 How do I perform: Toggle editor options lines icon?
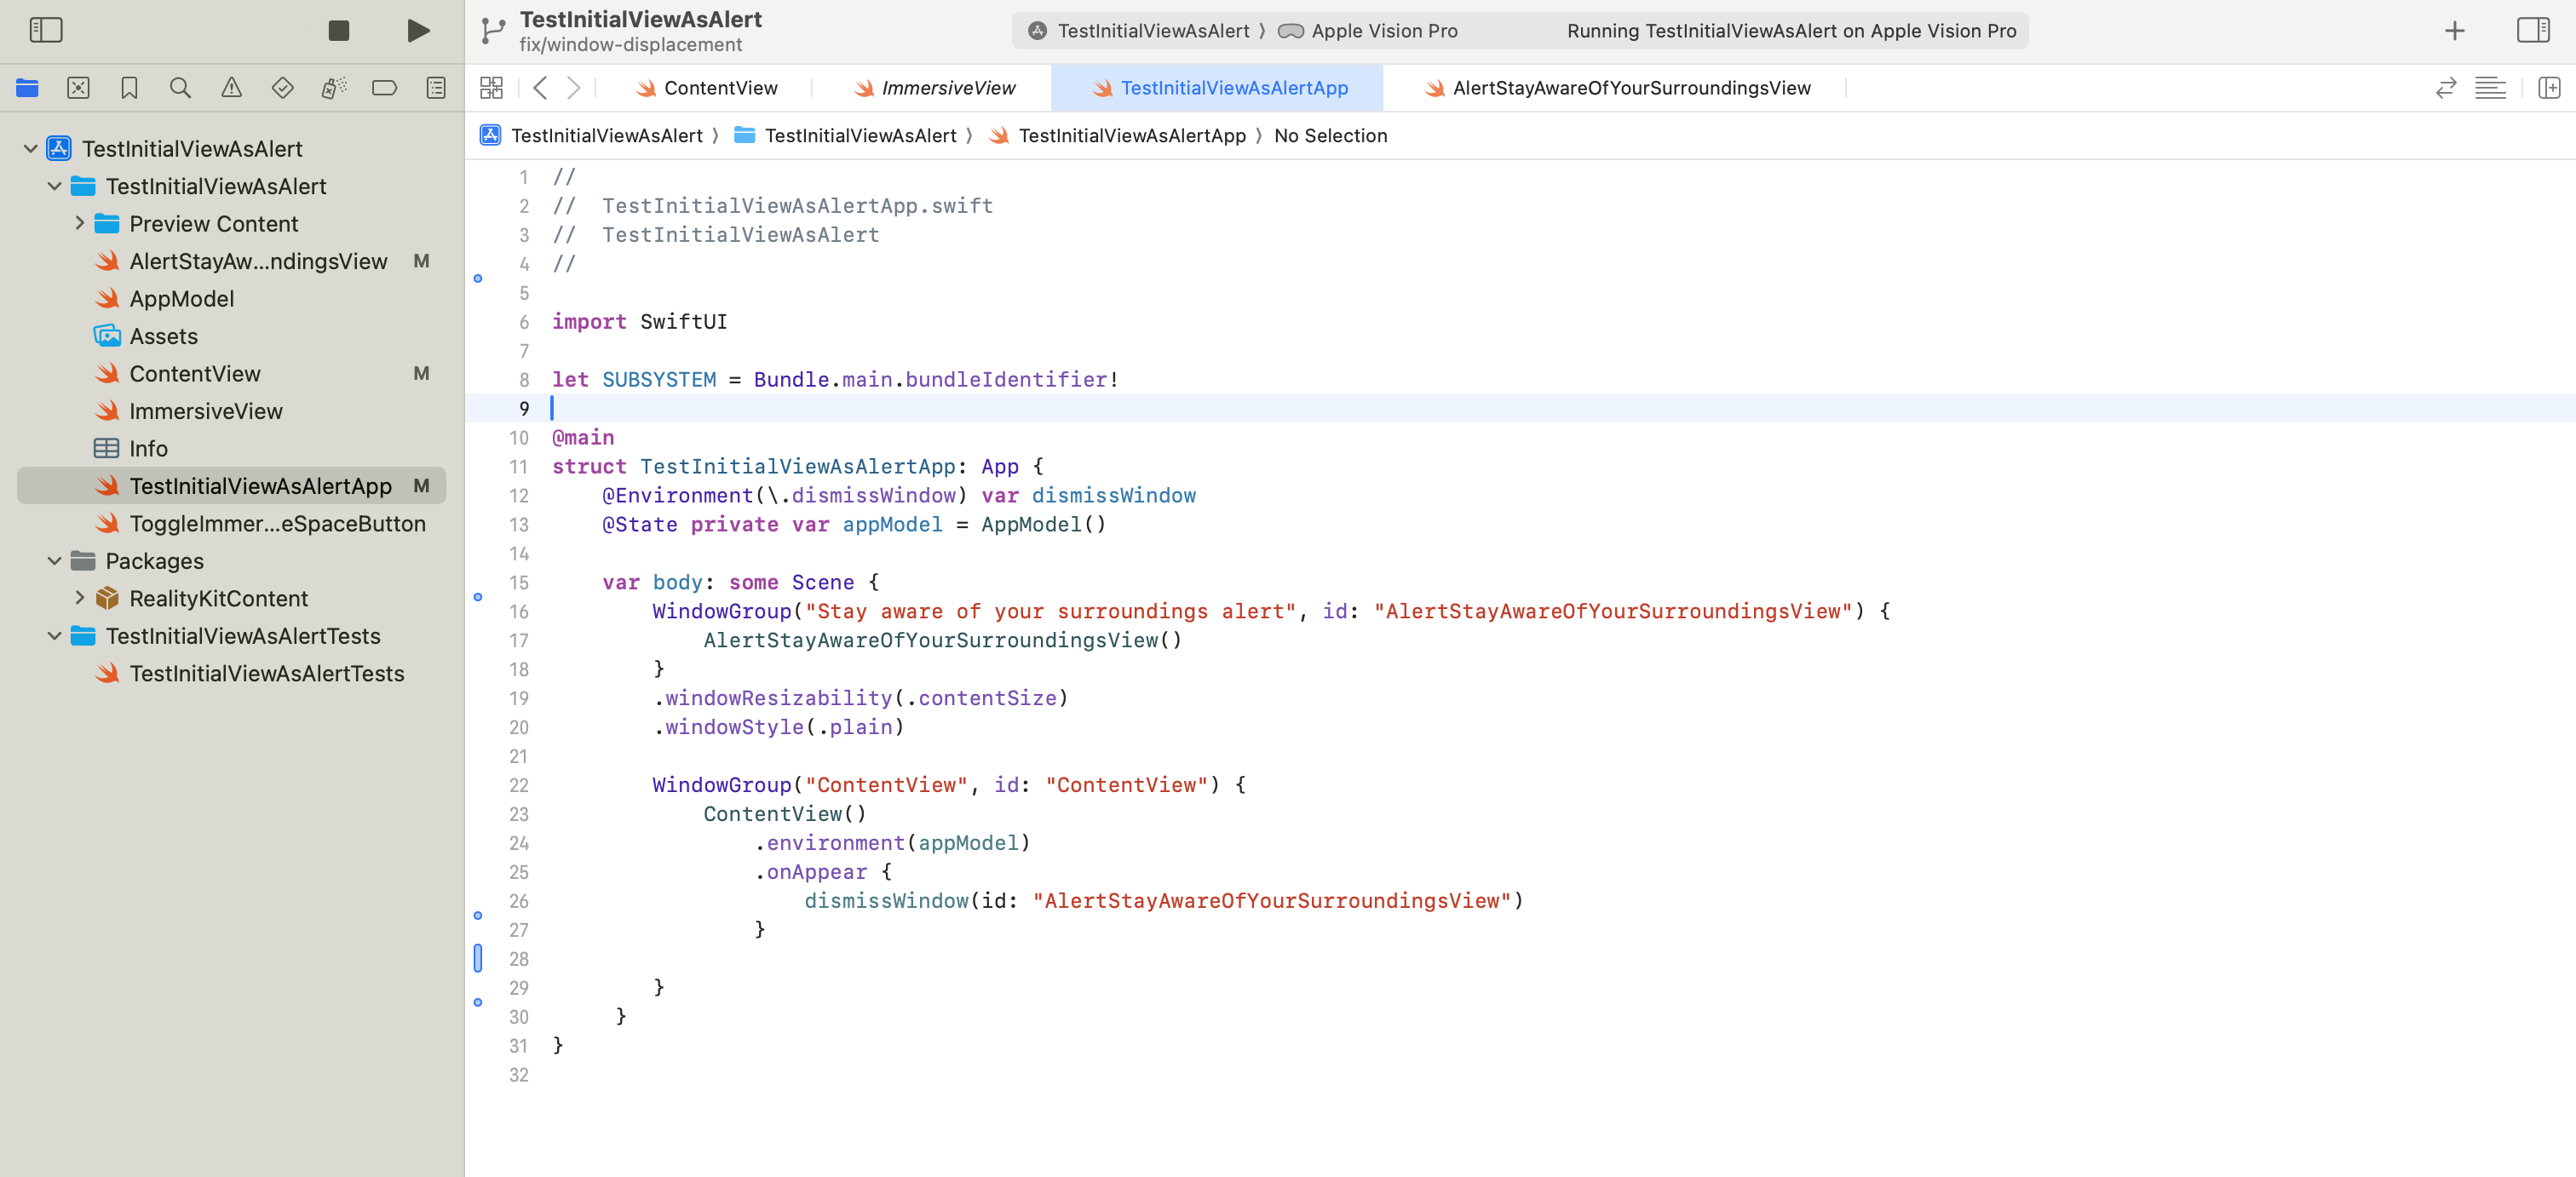click(2489, 88)
